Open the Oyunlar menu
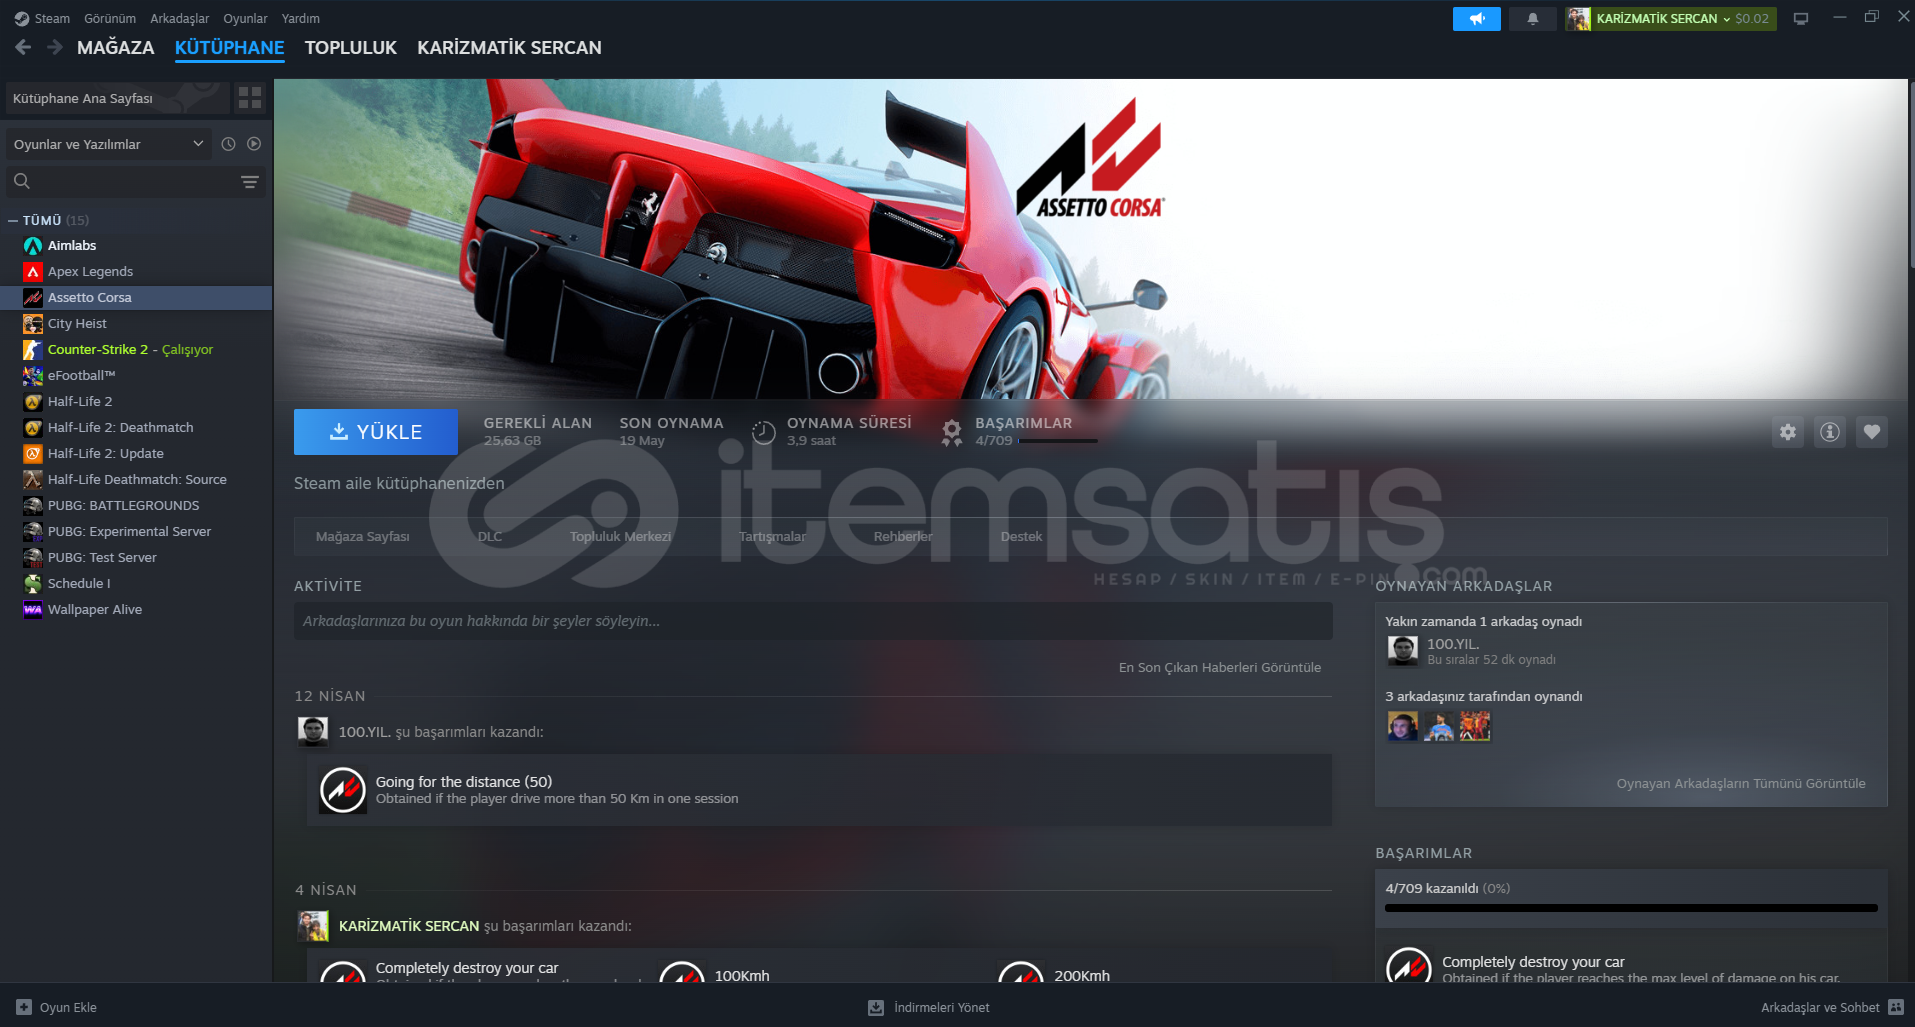Image resolution: width=1915 pixels, height=1027 pixels. pyautogui.click(x=245, y=18)
